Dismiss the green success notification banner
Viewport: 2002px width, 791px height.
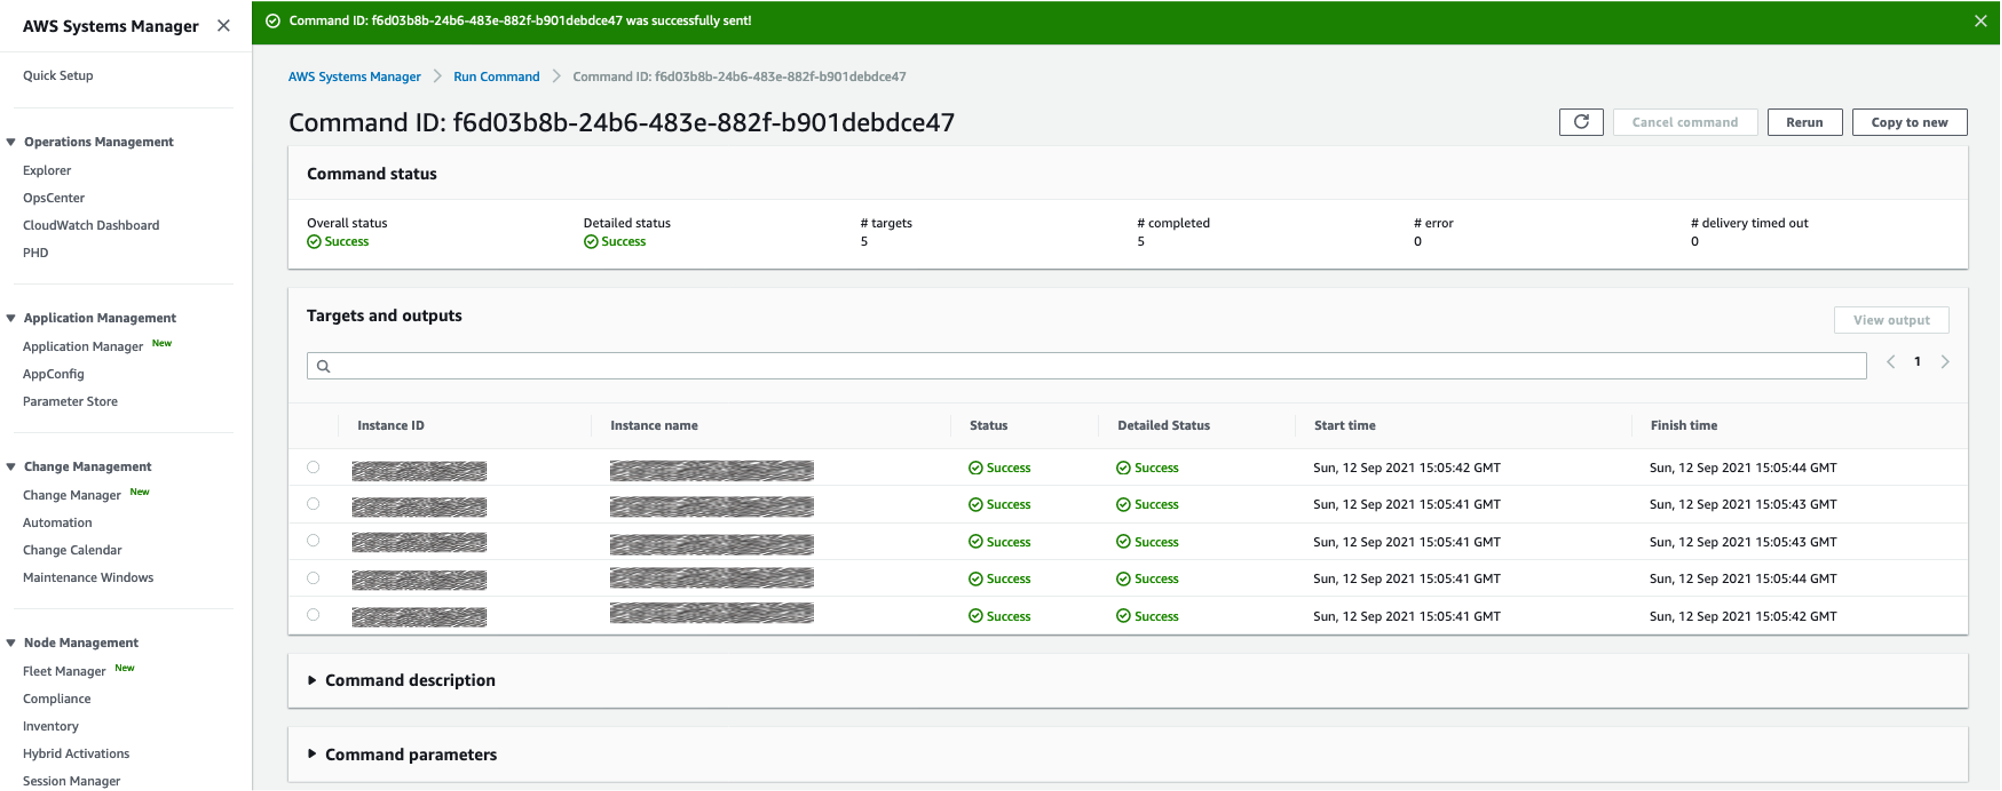pyautogui.click(x=1980, y=21)
